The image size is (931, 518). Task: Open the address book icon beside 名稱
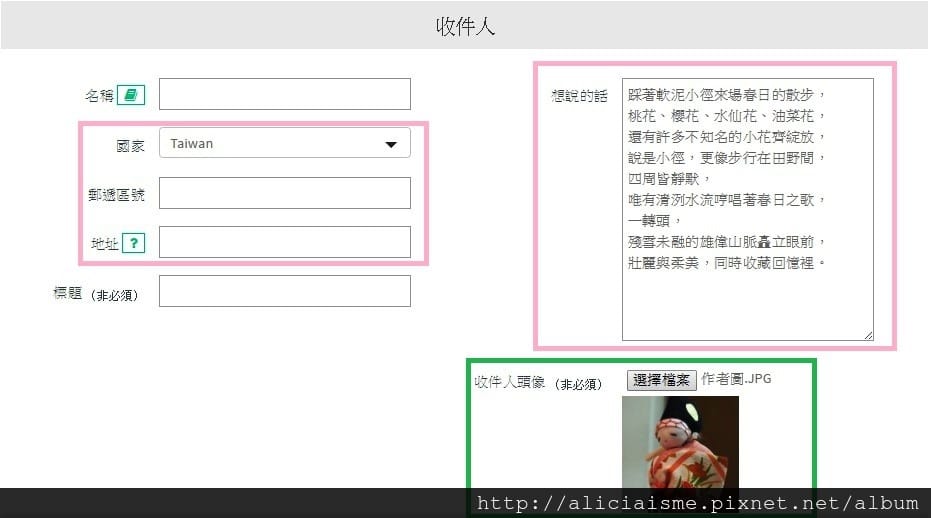(x=131, y=94)
